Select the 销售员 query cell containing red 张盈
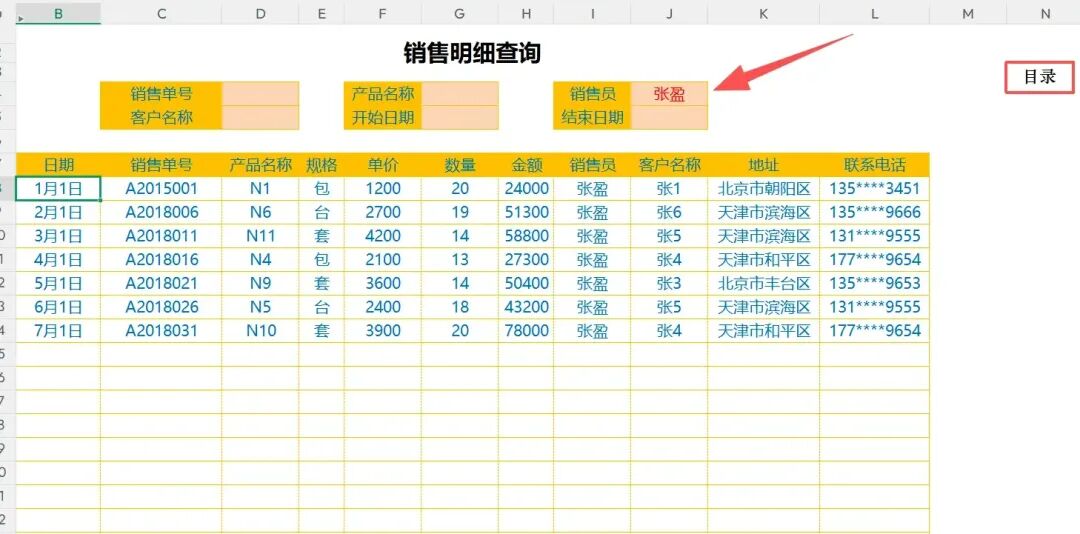1080x534 pixels. (669, 94)
